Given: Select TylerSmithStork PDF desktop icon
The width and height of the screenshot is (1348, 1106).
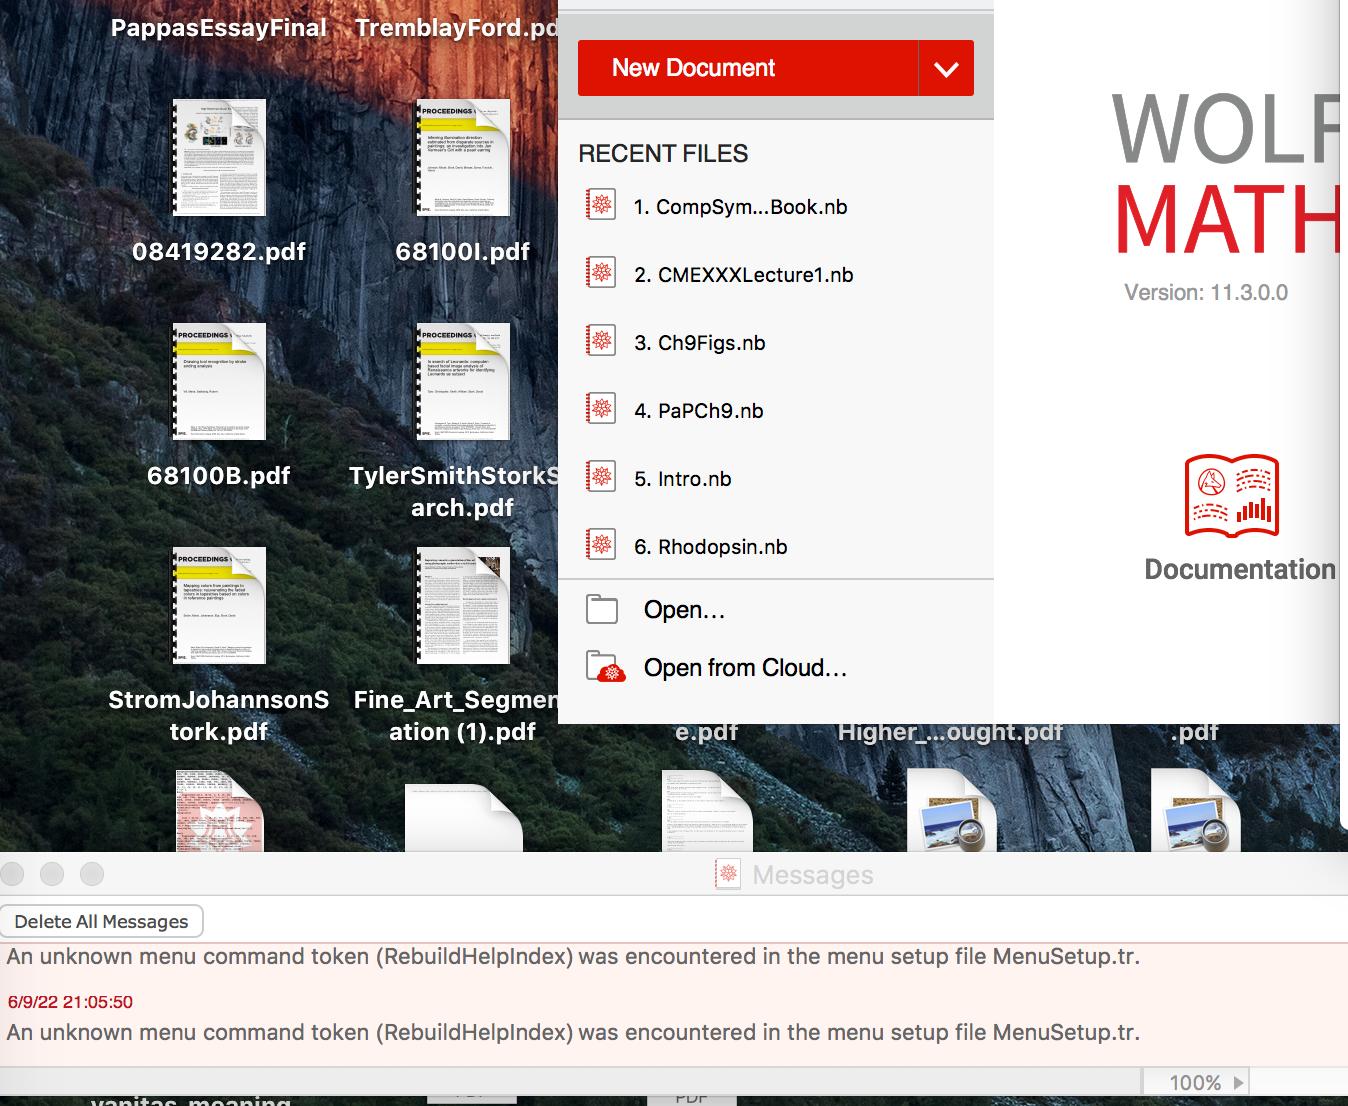Looking at the screenshot, I should [463, 381].
